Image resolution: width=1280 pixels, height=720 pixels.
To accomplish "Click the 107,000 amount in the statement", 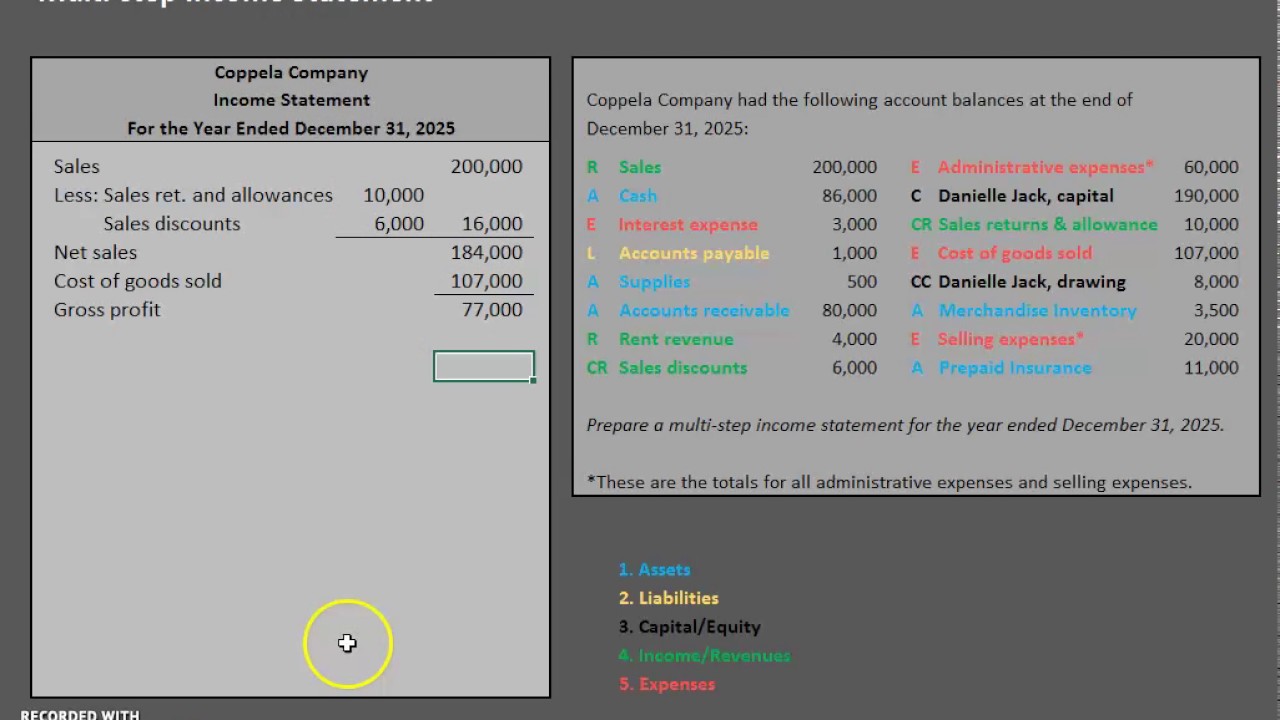I will pos(486,281).
